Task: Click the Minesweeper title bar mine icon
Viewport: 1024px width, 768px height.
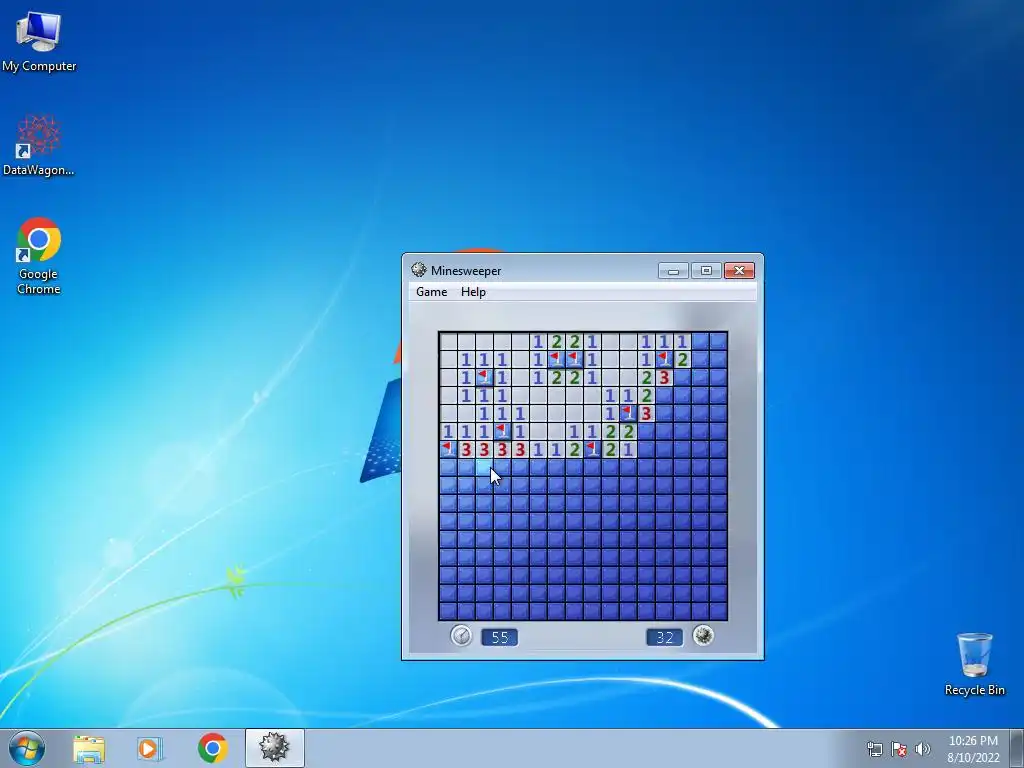Action: (419, 270)
